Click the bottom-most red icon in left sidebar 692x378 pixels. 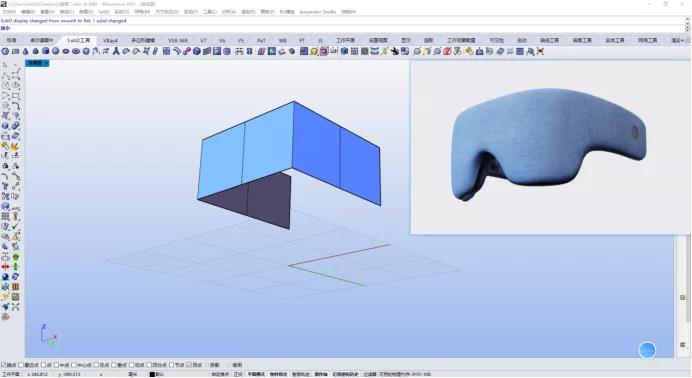point(5,317)
